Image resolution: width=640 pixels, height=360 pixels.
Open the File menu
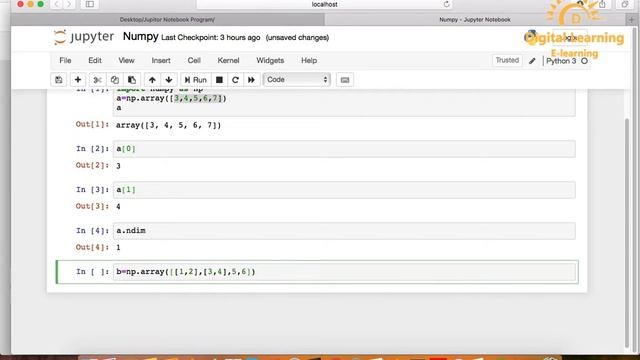(65, 60)
